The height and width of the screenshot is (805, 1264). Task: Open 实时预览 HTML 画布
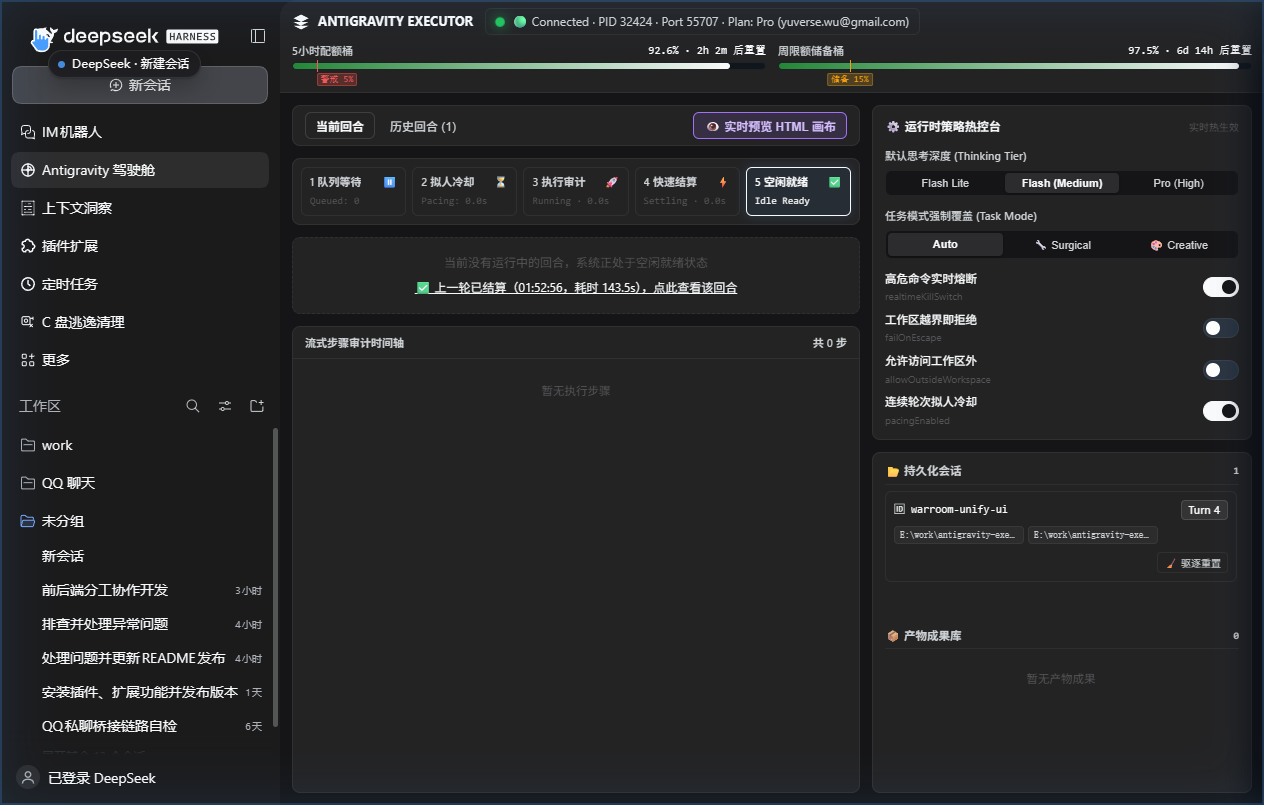click(x=770, y=126)
